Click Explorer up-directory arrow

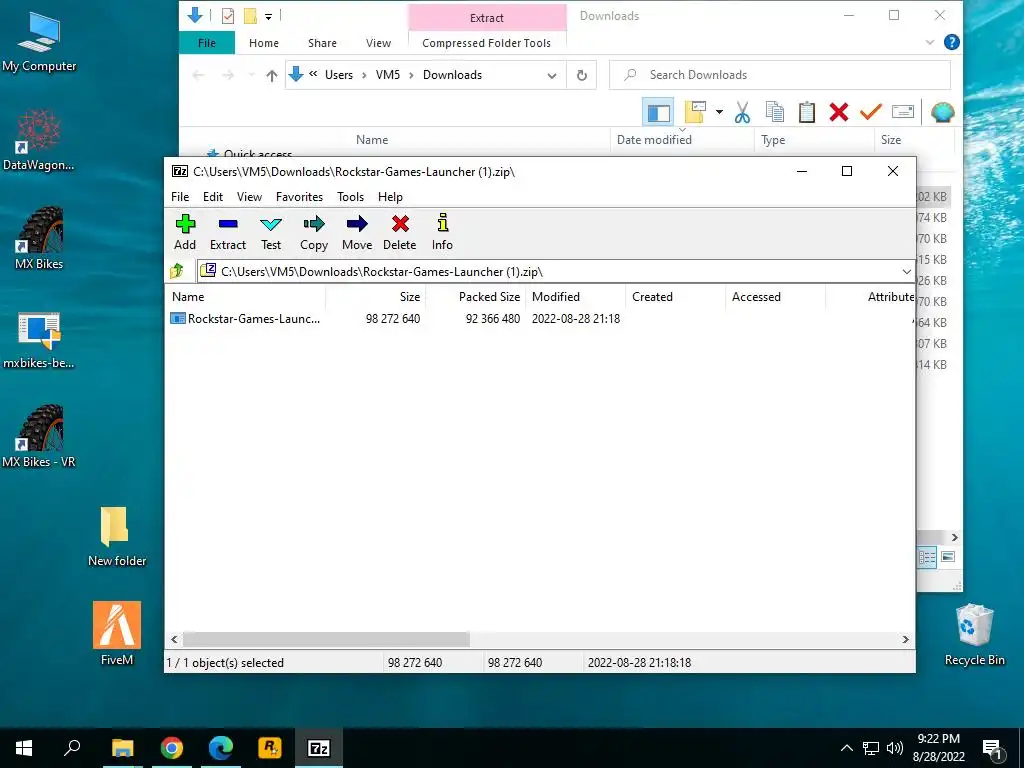click(272, 75)
